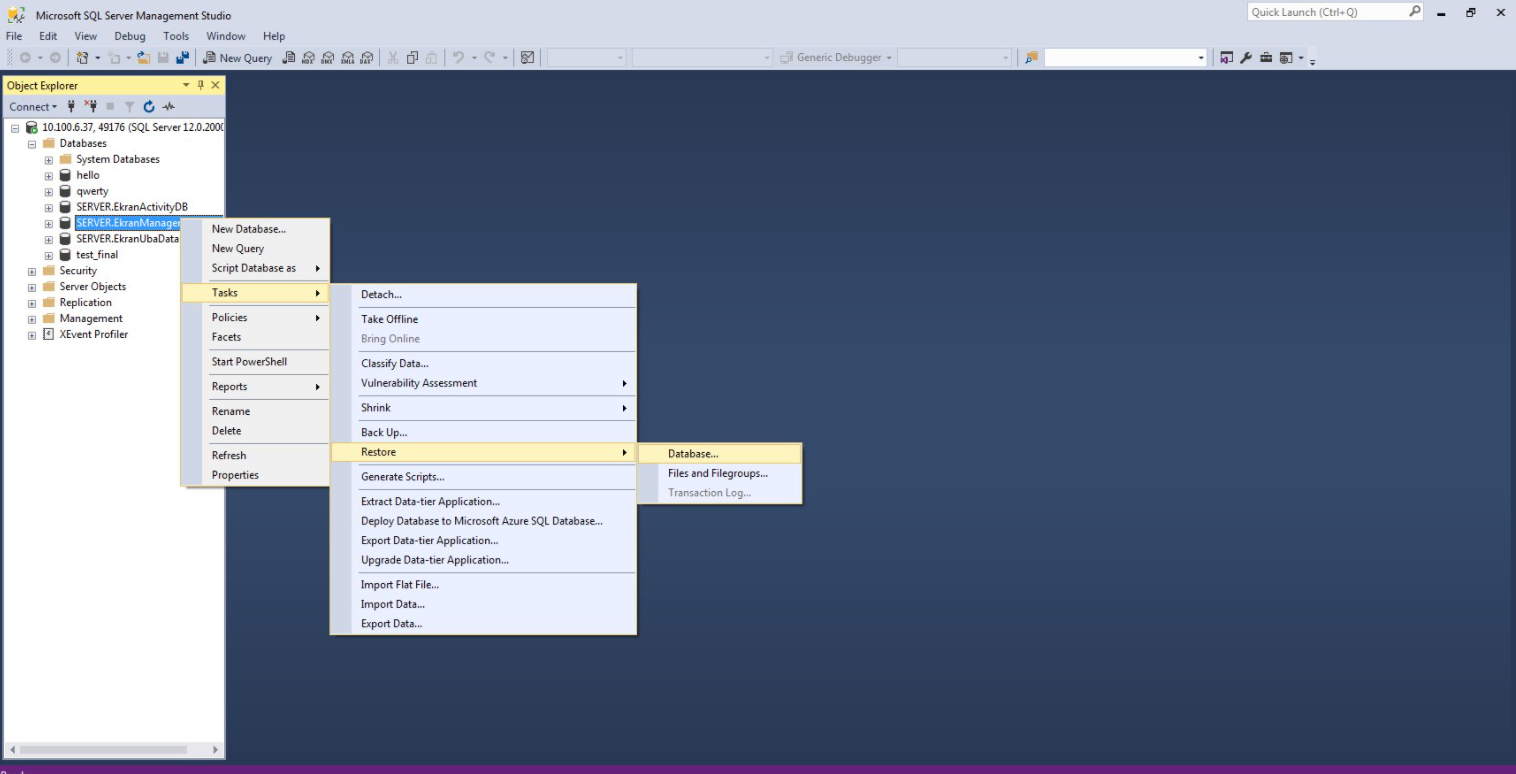Click the Save All toolbar icon
The width and height of the screenshot is (1516, 774).
click(182, 58)
